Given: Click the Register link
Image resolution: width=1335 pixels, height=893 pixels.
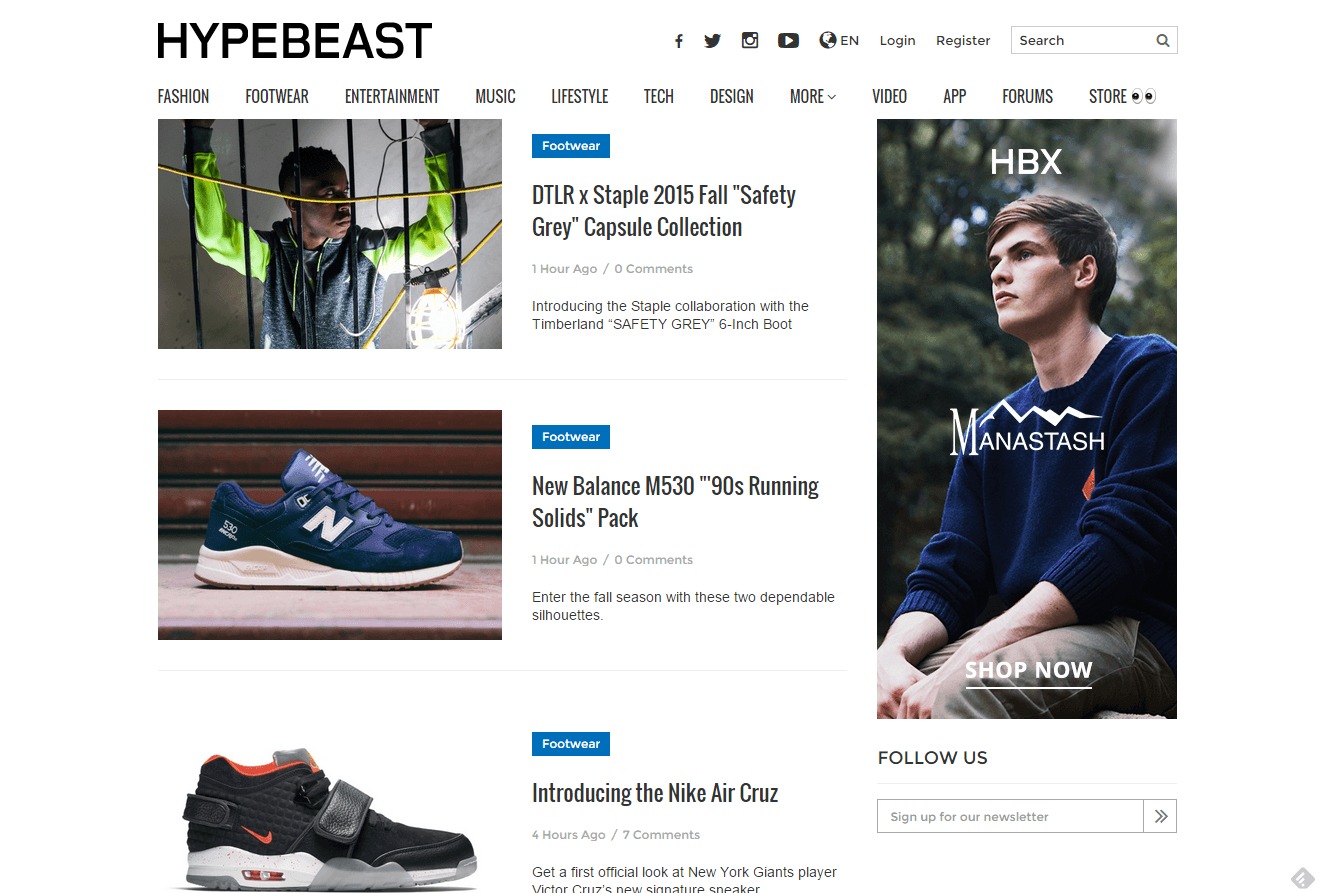Looking at the screenshot, I should click(963, 40).
